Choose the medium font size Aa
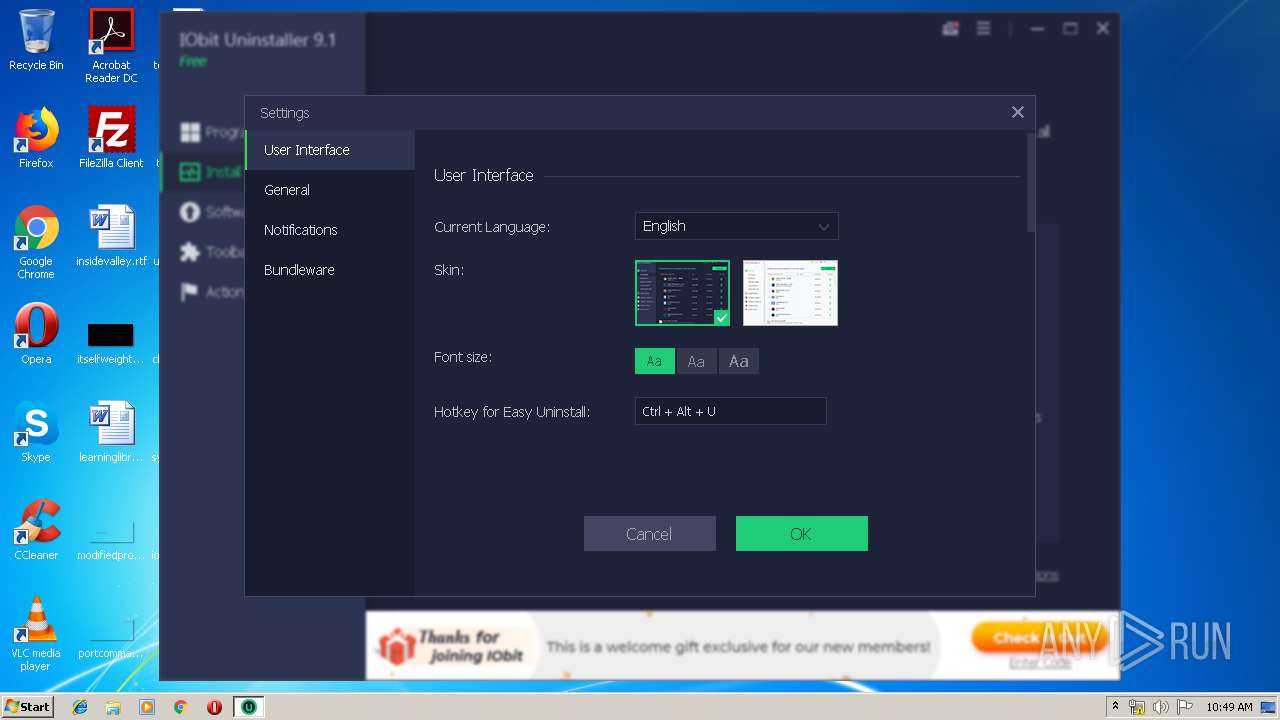This screenshot has width=1280, height=720. pyautogui.click(x=696, y=361)
